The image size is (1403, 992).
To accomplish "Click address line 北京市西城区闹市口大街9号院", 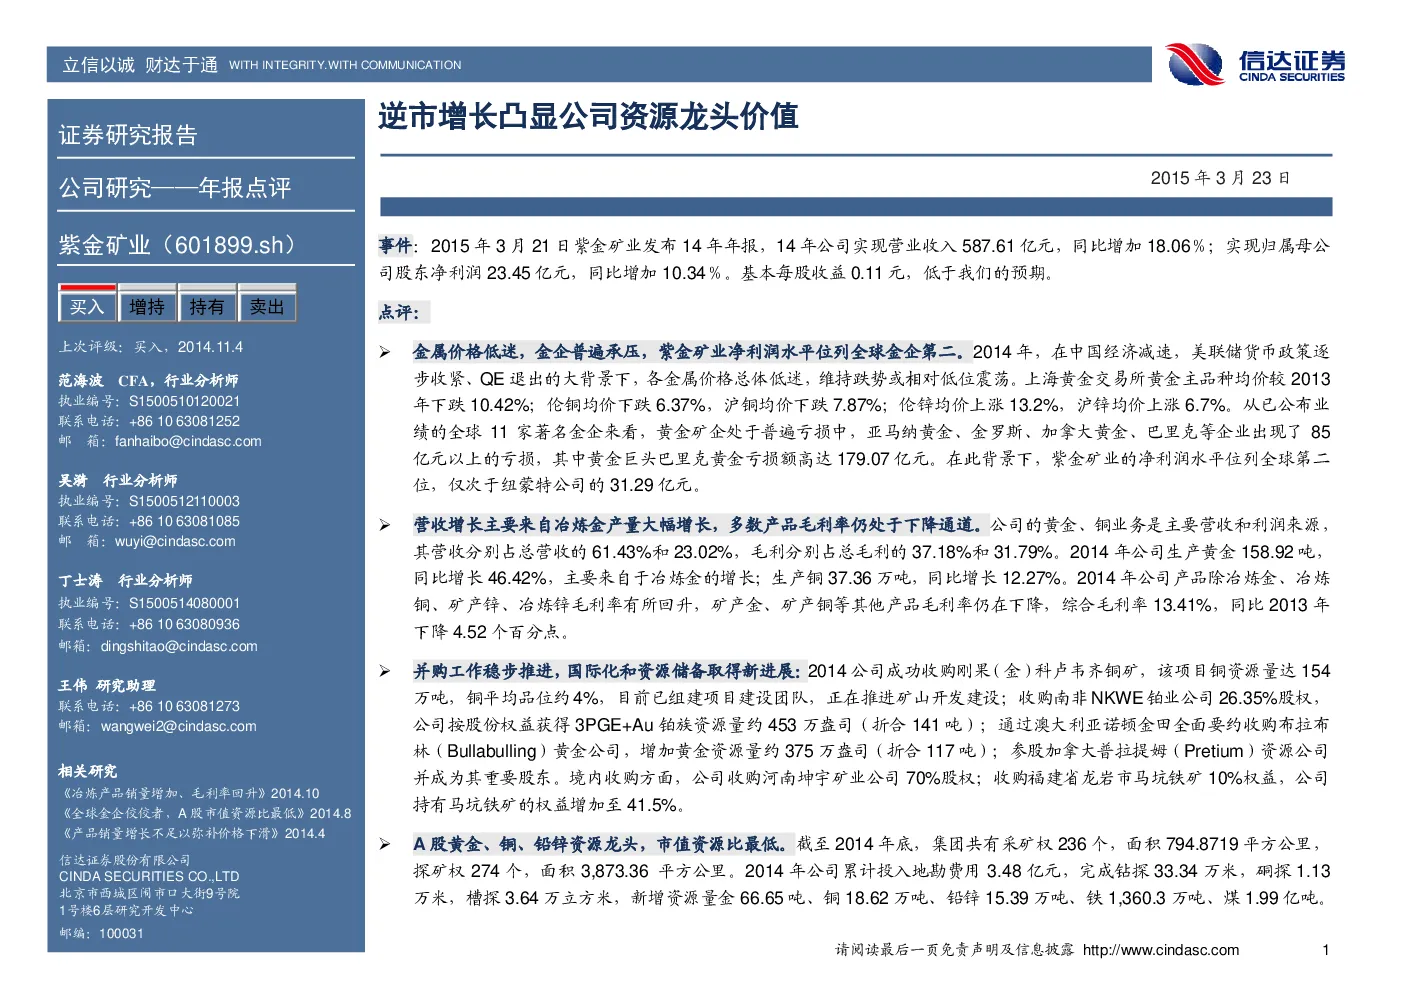I will point(149,893).
